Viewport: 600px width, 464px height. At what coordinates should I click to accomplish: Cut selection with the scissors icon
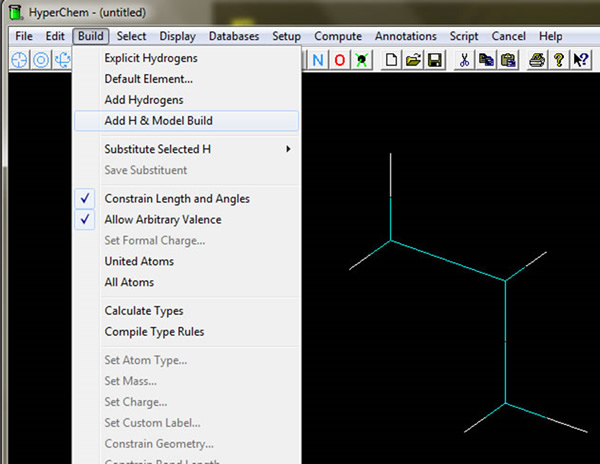click(x=464, y=60)
